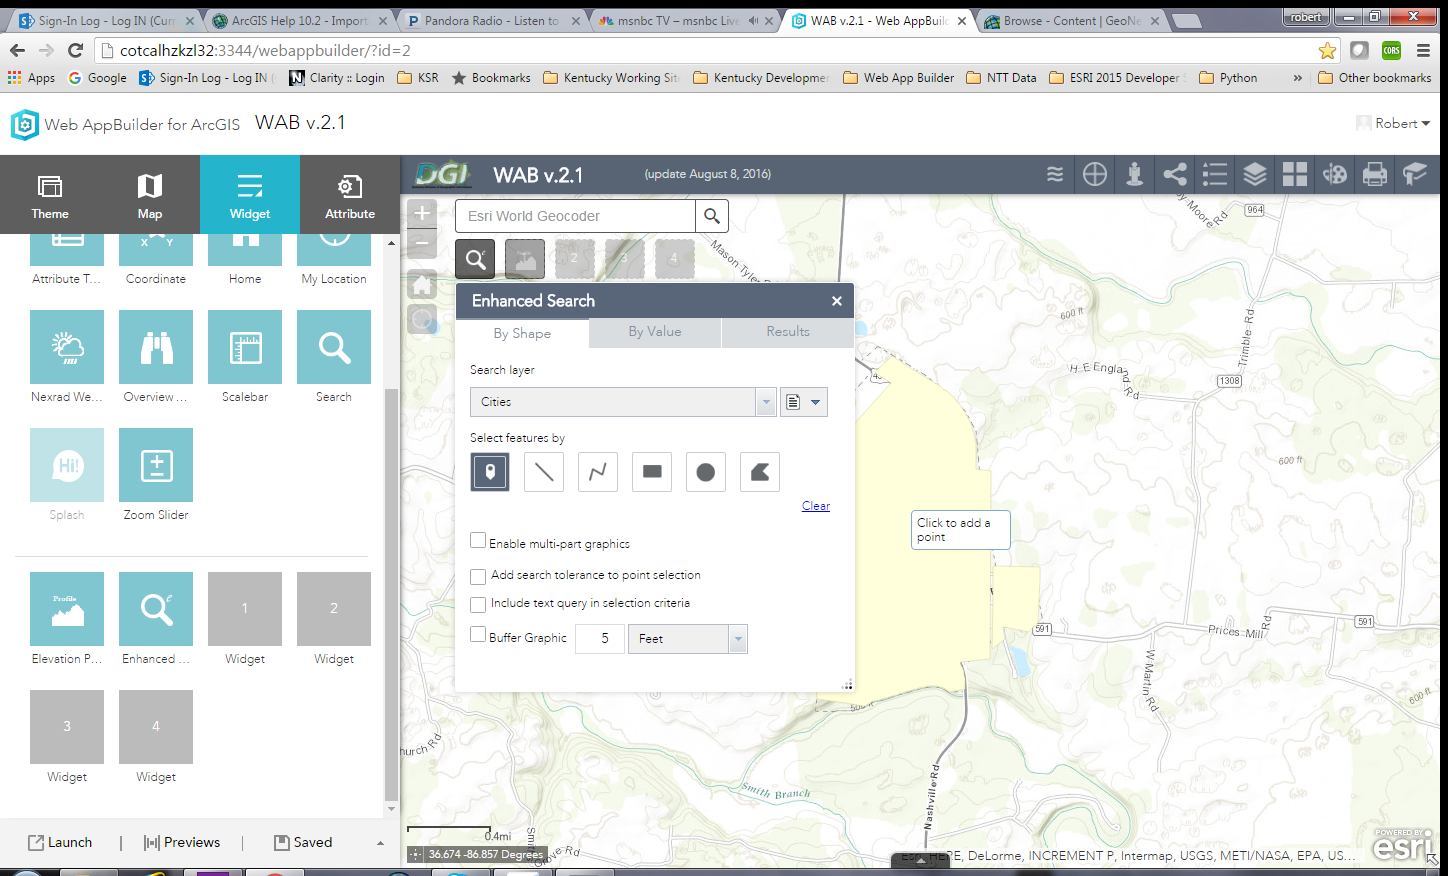The image size is (1448, 876).
Task: Switch to the Theme tab
Action: tap(50, 194)
